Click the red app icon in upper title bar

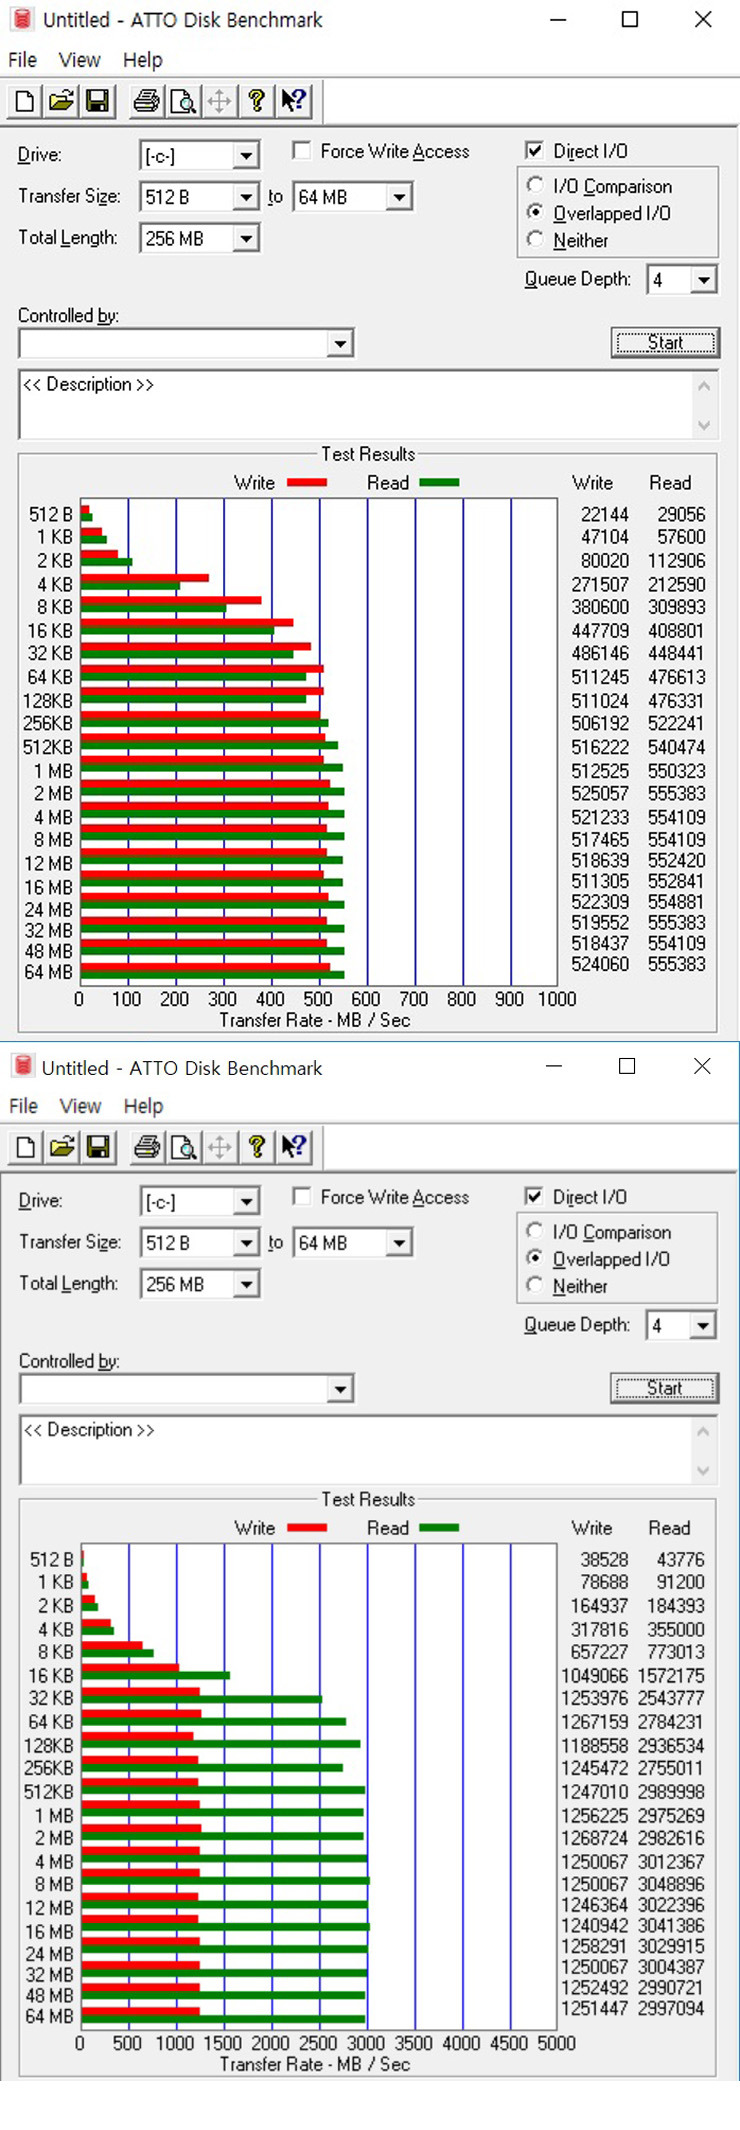click(x=22, y=19)
